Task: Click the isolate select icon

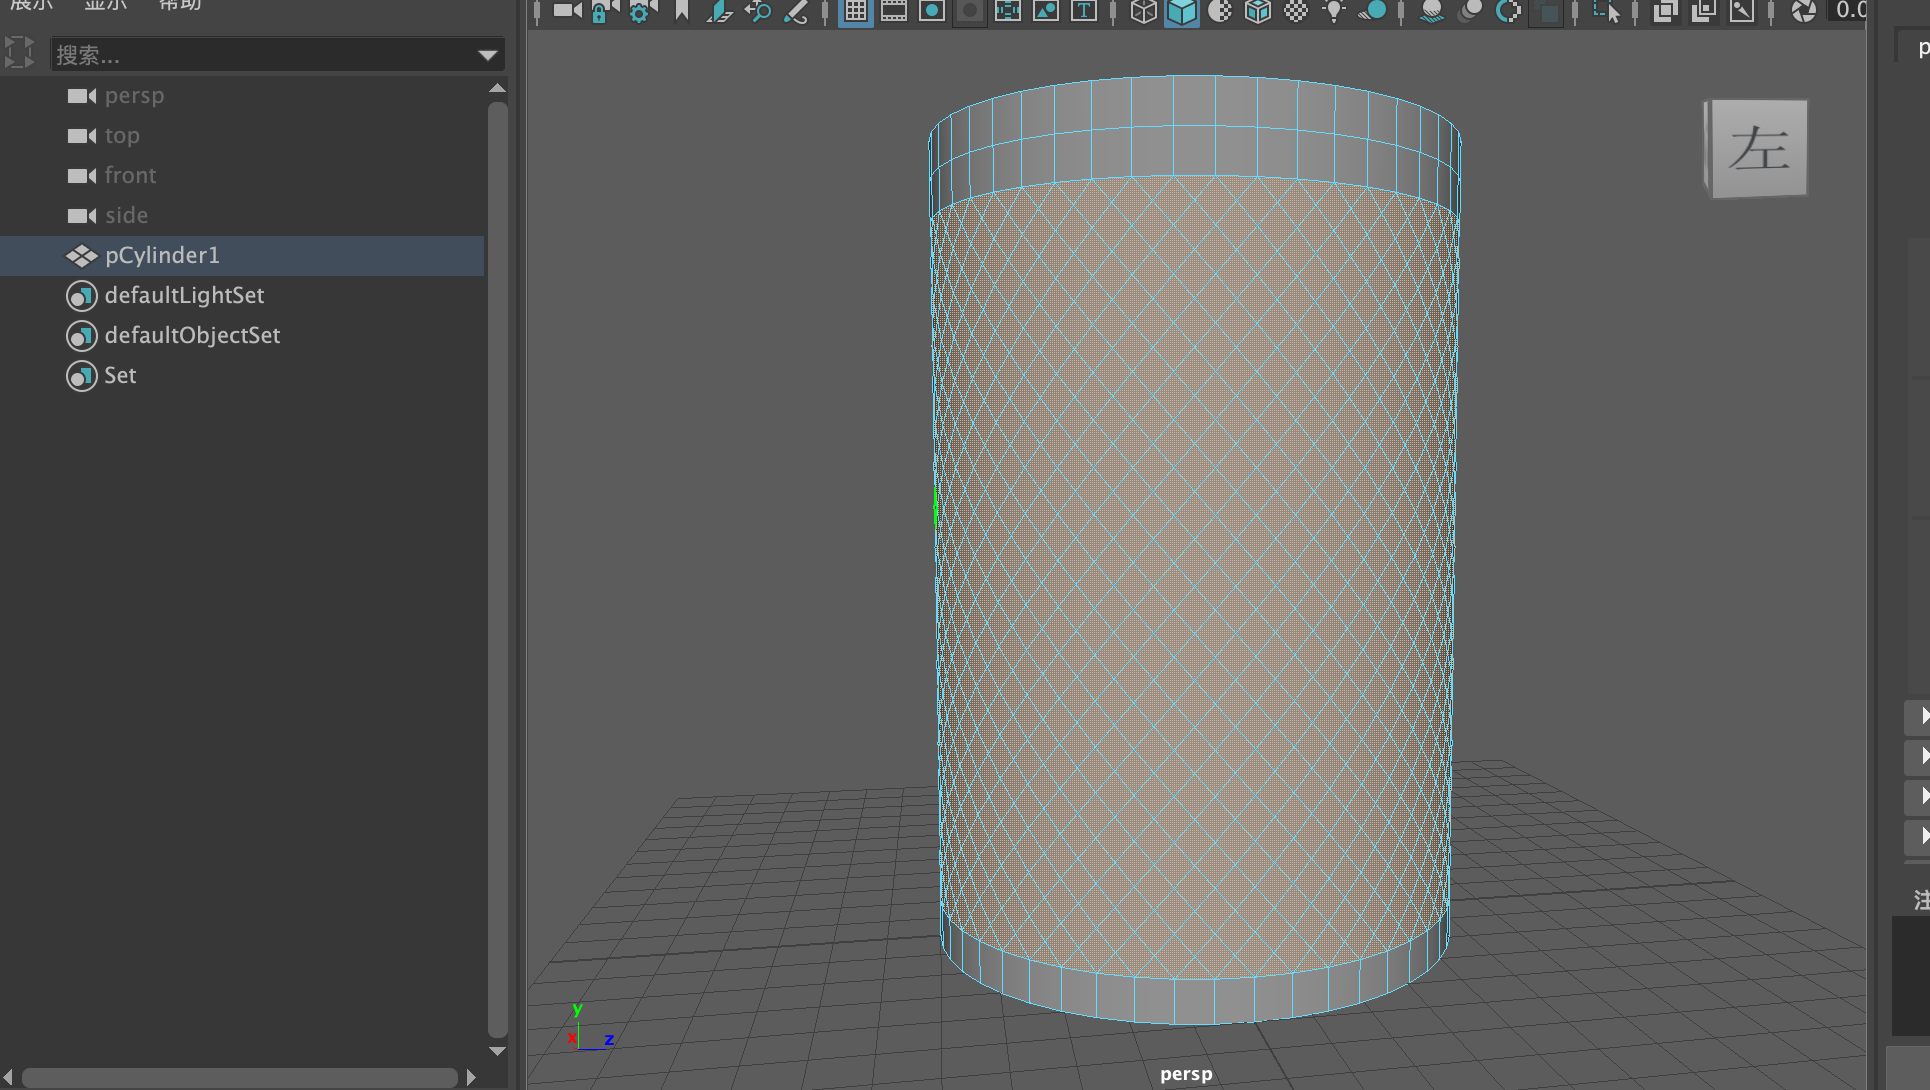Action: pos(1608,11)
